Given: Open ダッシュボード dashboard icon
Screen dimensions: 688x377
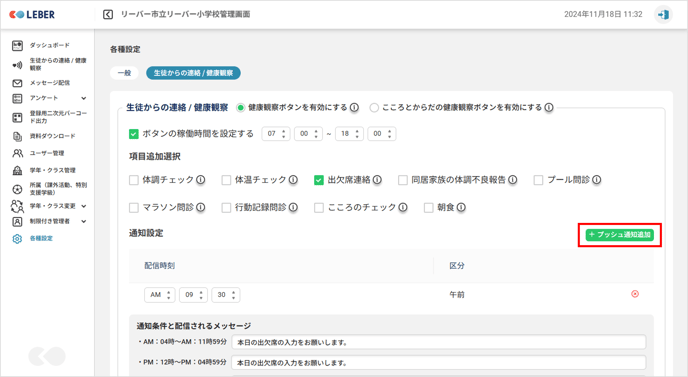Looking at the screenshot, I should [x=17, y=45].
